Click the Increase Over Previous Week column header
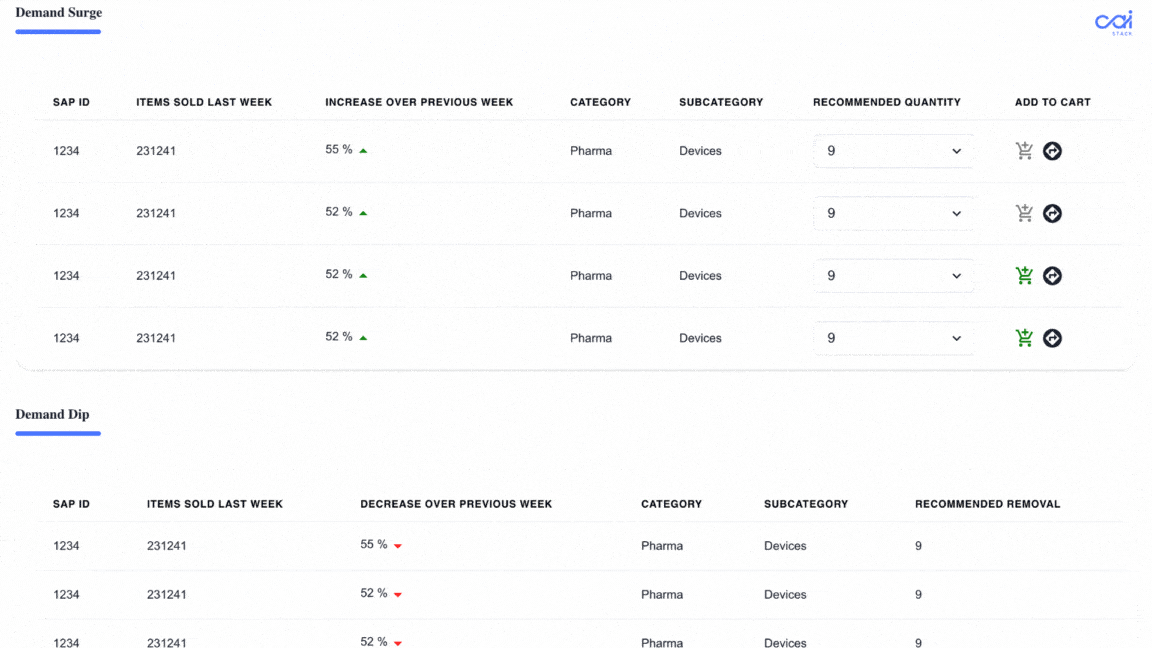 click(419, 102)
